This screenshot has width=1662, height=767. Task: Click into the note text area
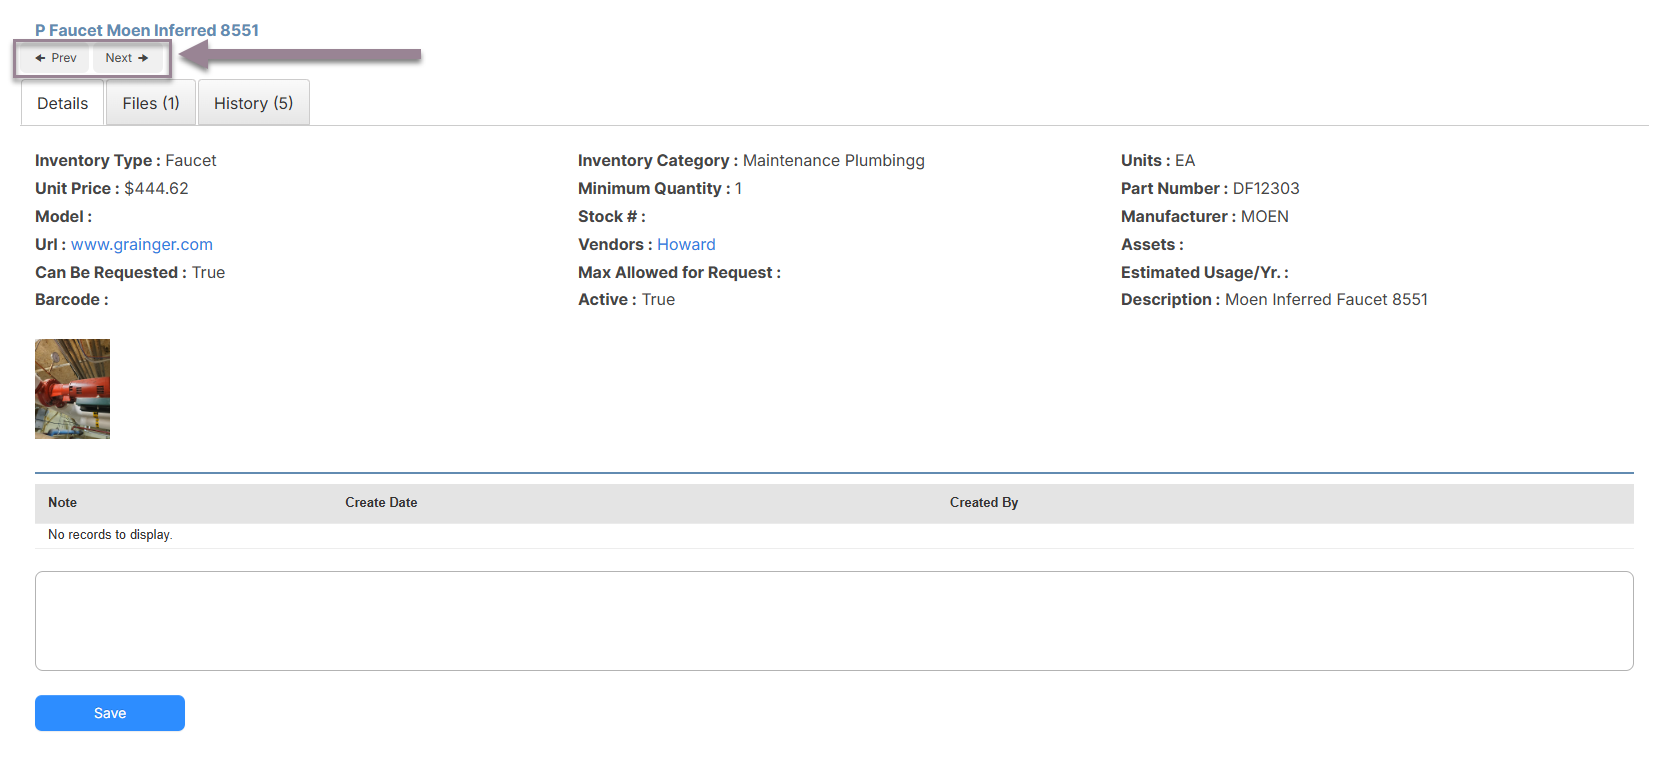coord(834,621)
